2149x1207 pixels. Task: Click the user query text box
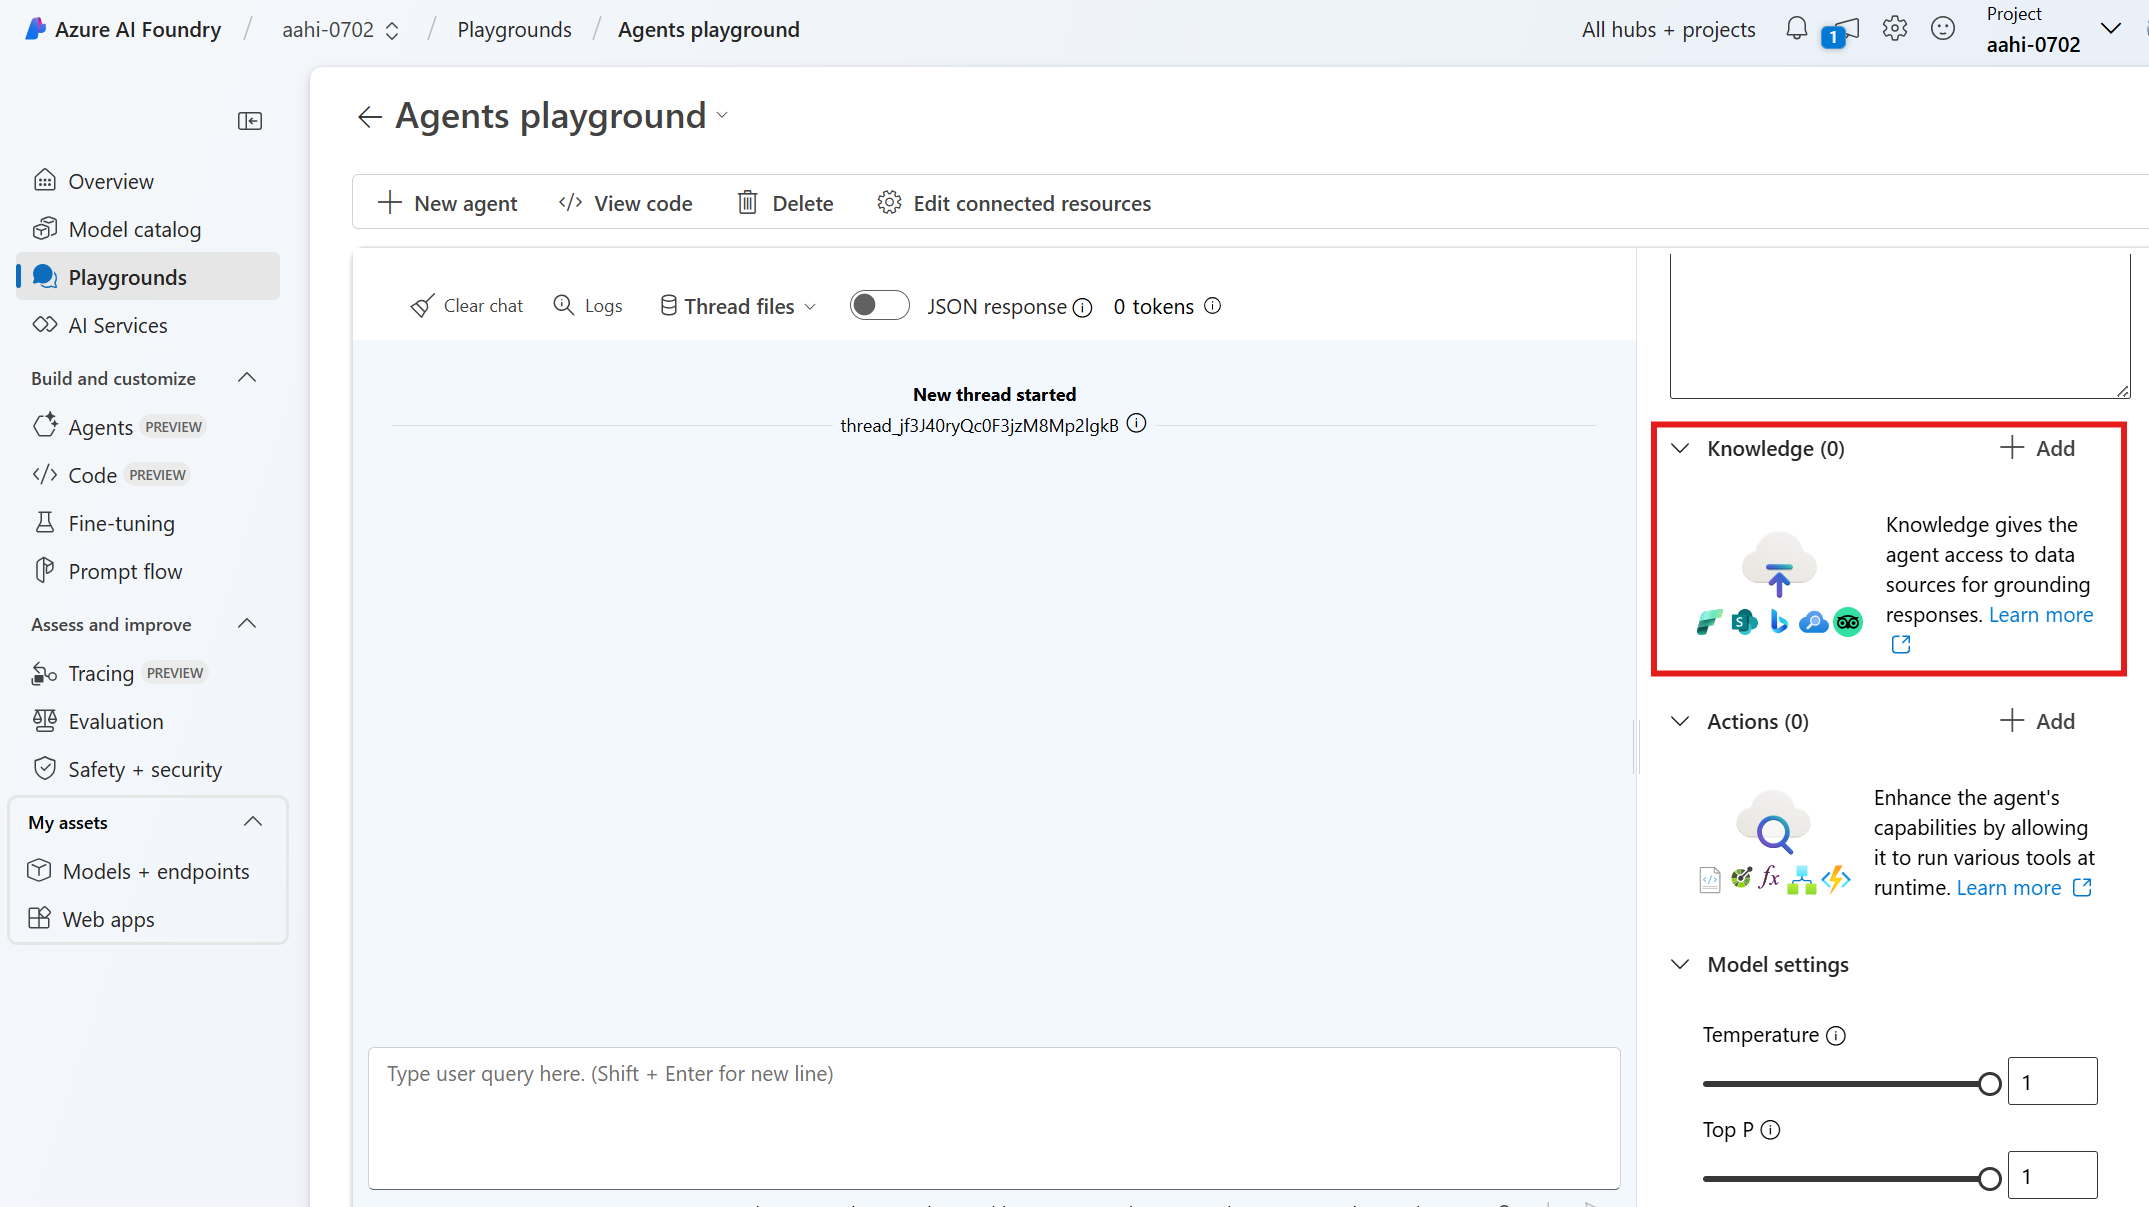pos(994,1118)
